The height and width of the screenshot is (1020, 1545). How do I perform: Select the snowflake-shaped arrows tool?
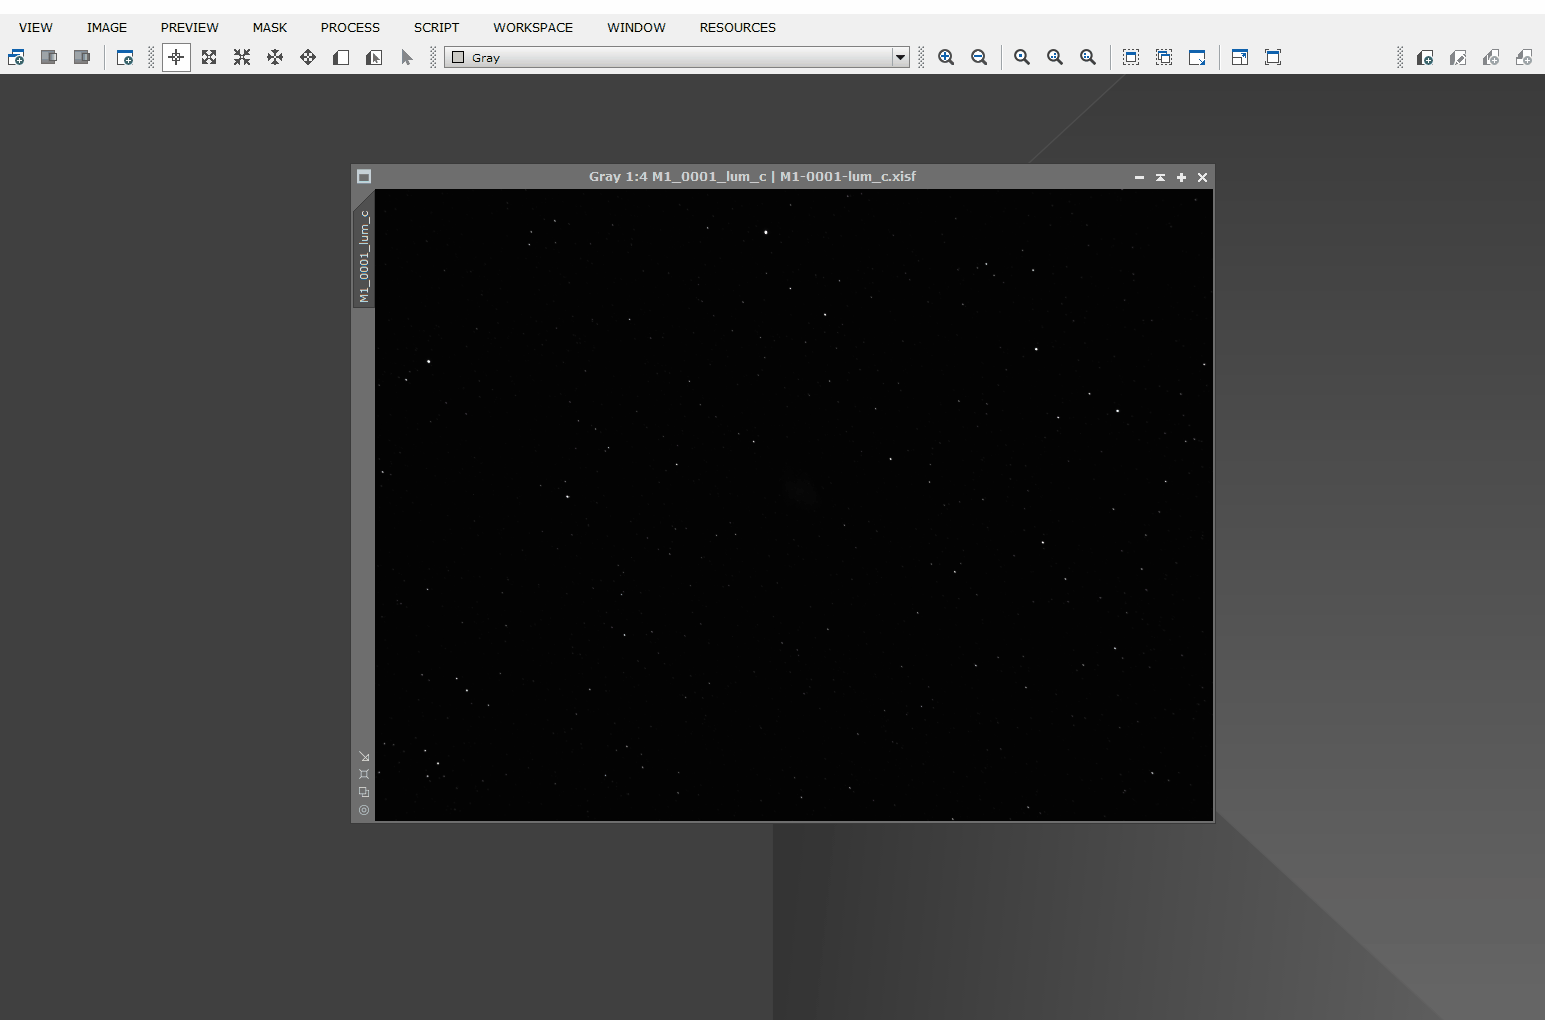275,57
